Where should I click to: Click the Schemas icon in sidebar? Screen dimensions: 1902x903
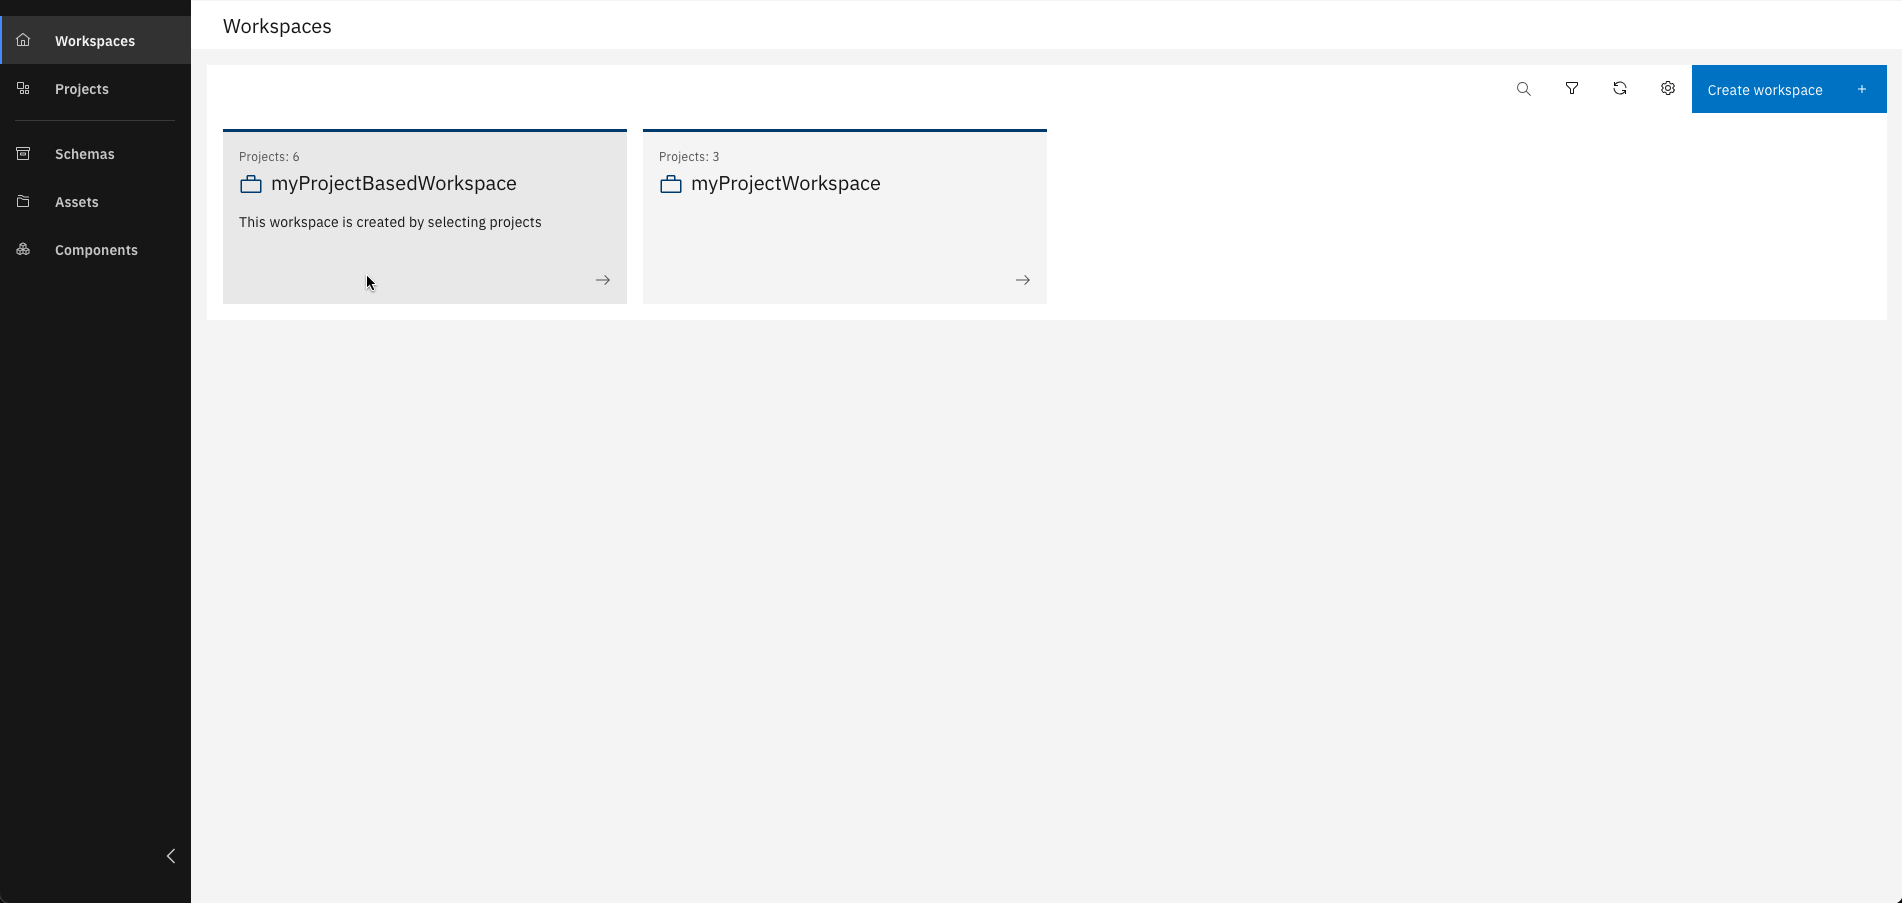pos(23,154)
